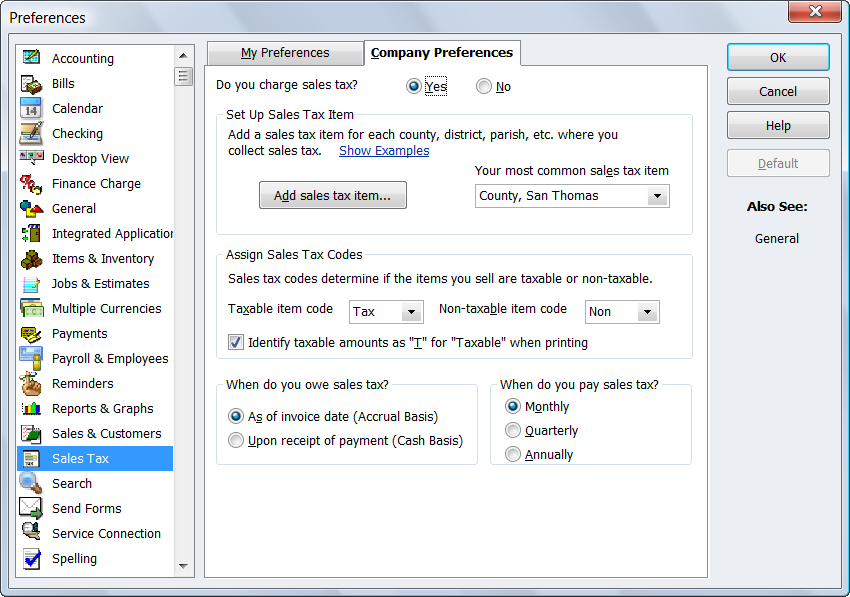Uncheck Identify taxable amounts as T checkbox
Screen dimensions: 850x597
(236, 342)
